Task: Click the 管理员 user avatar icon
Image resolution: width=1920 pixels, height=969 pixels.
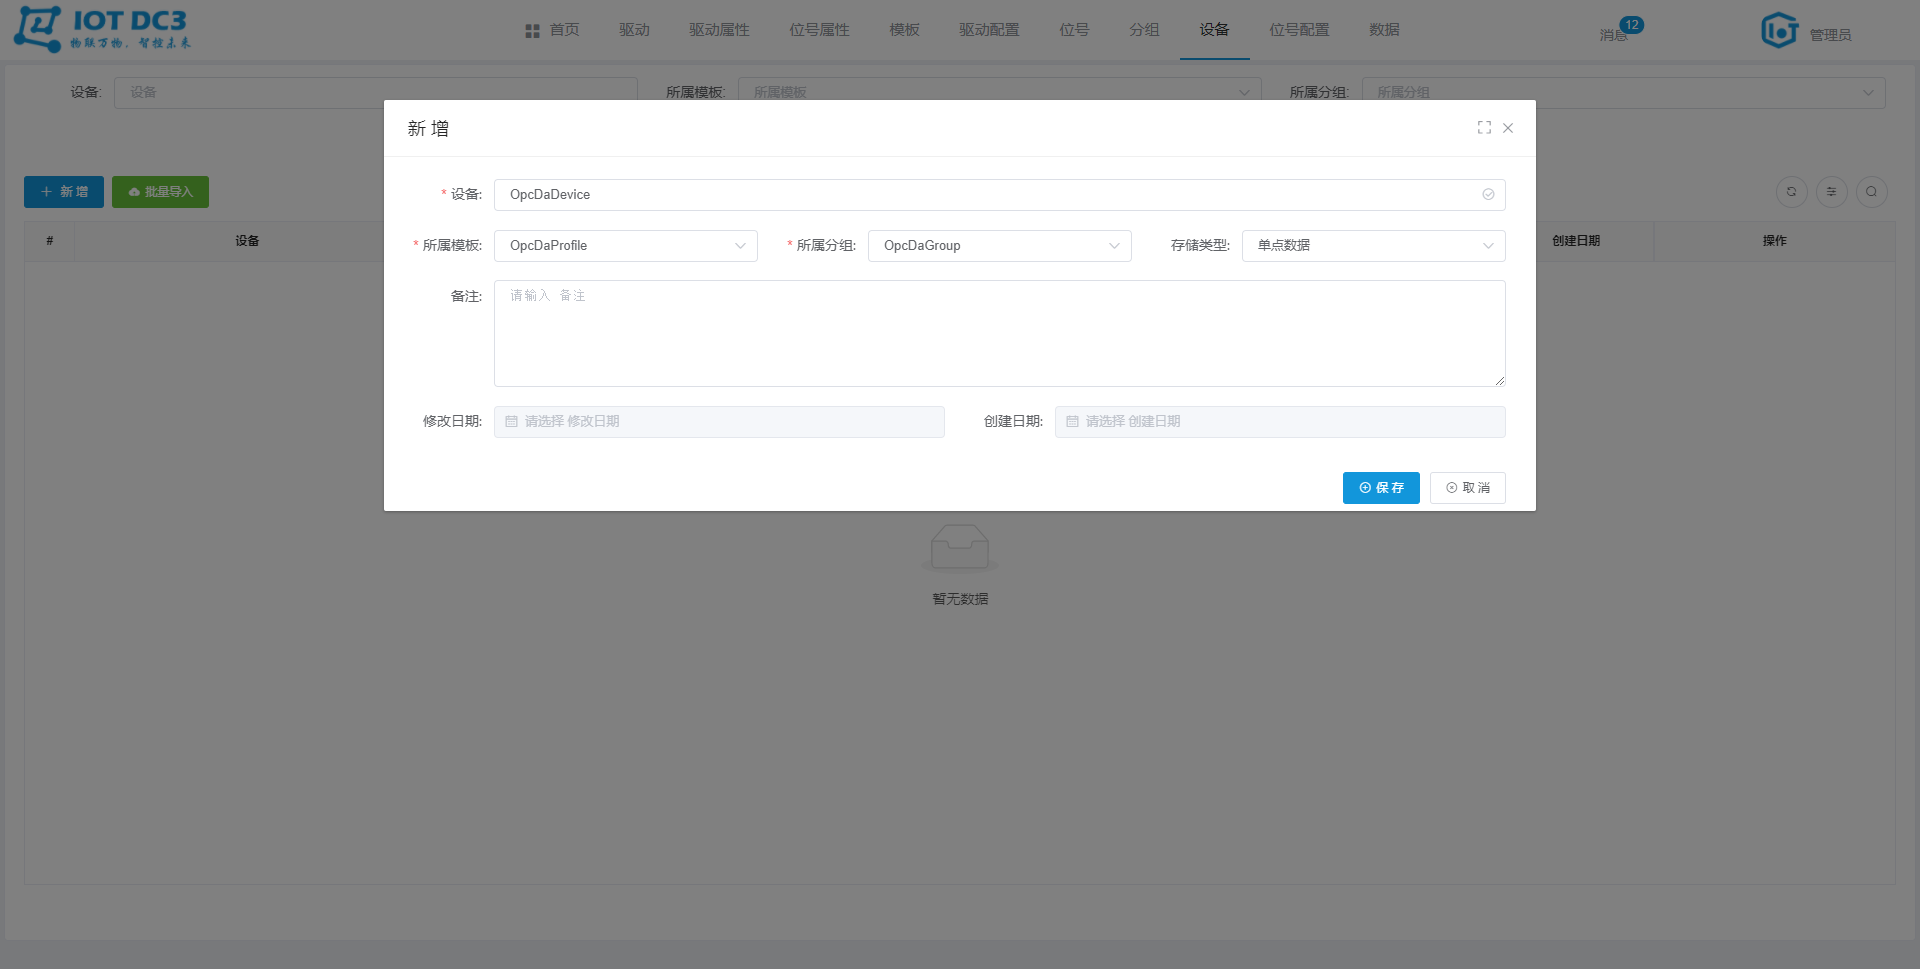Action: click(1779, 30)
